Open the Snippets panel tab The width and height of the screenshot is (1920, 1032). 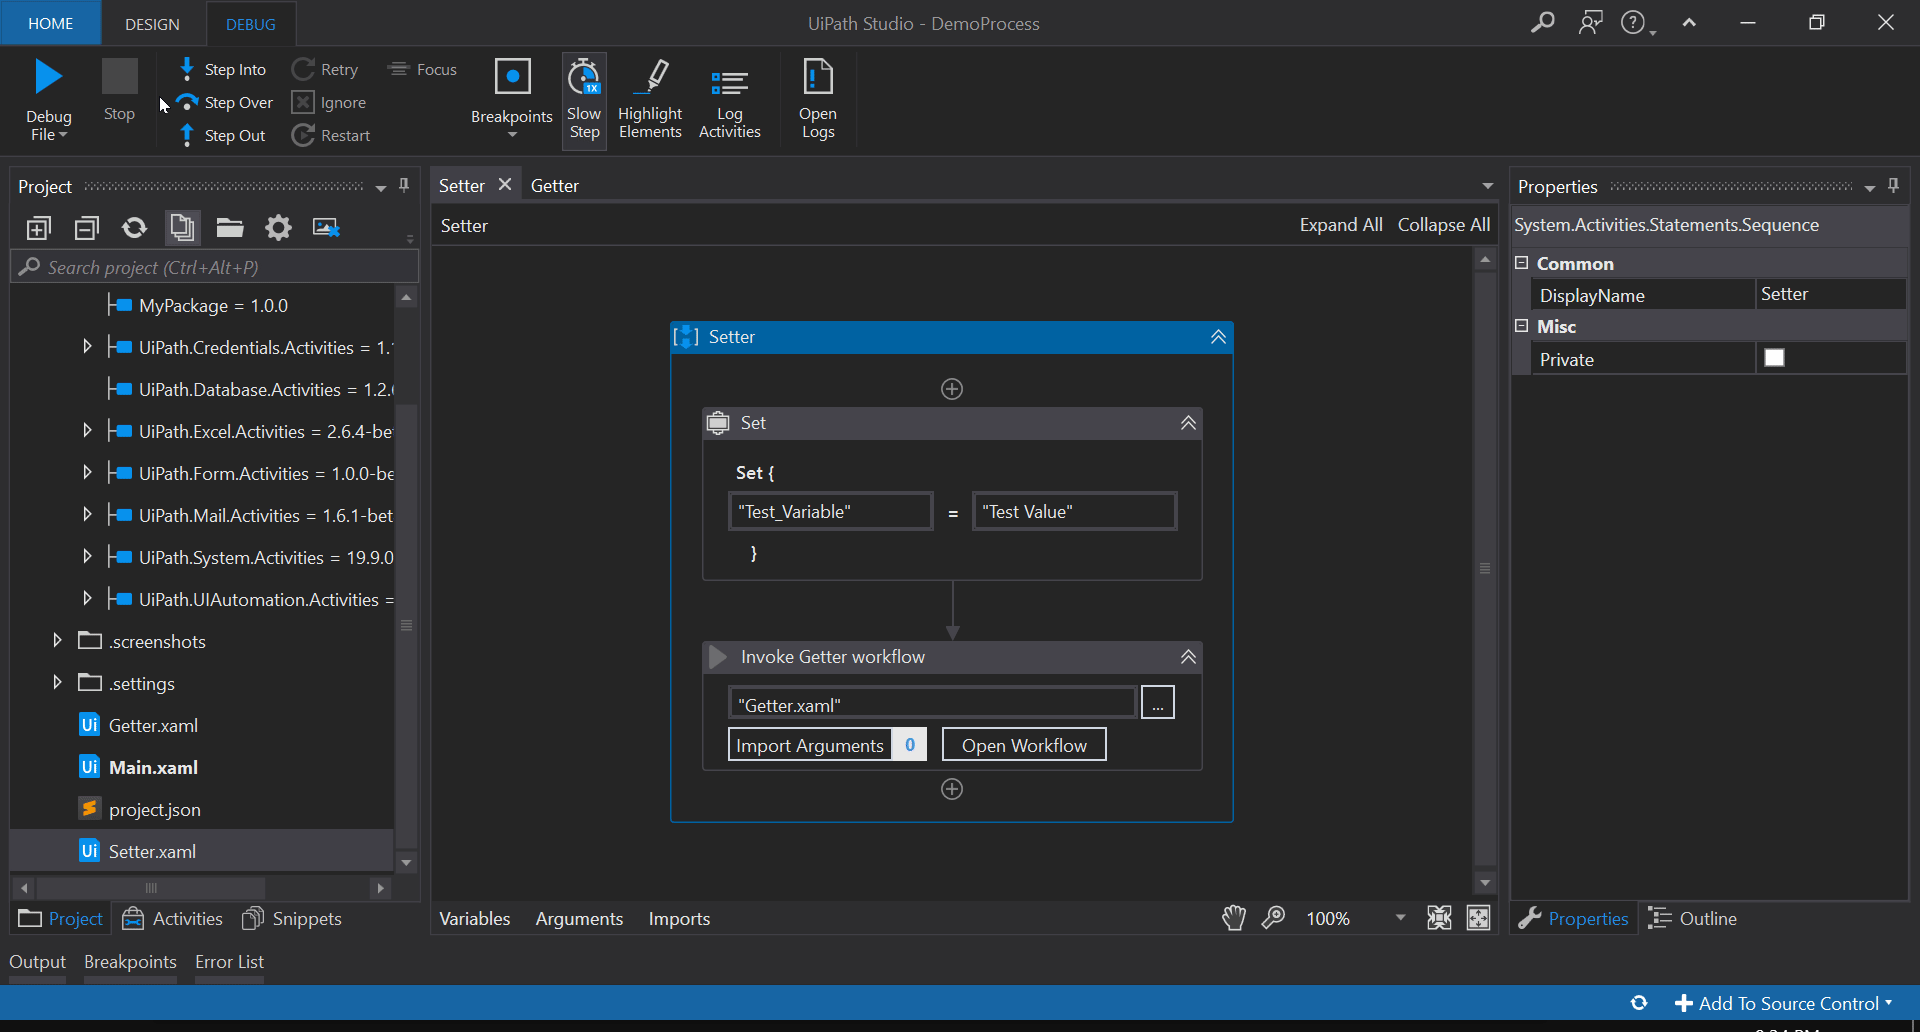tap(293, 918)
